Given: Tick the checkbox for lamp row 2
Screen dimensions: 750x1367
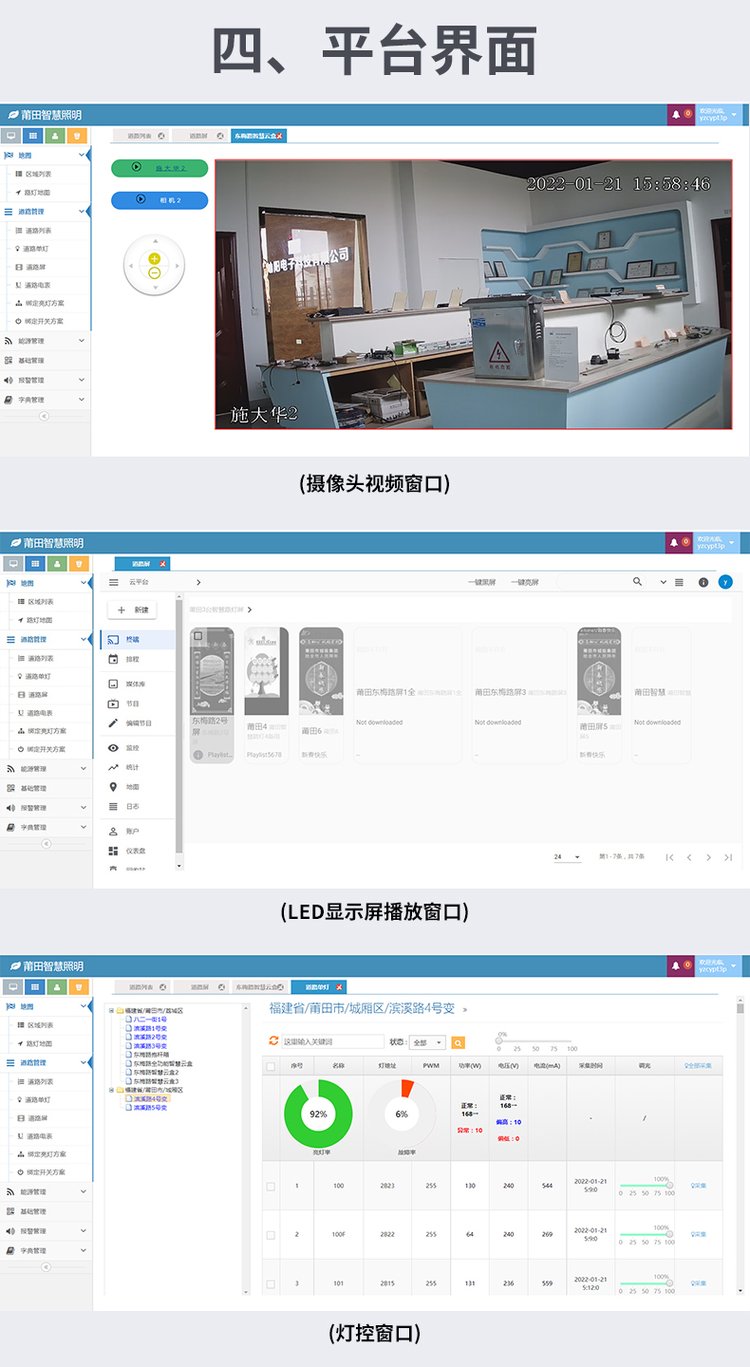Looking at the screenshot, I should point(270,1235).
